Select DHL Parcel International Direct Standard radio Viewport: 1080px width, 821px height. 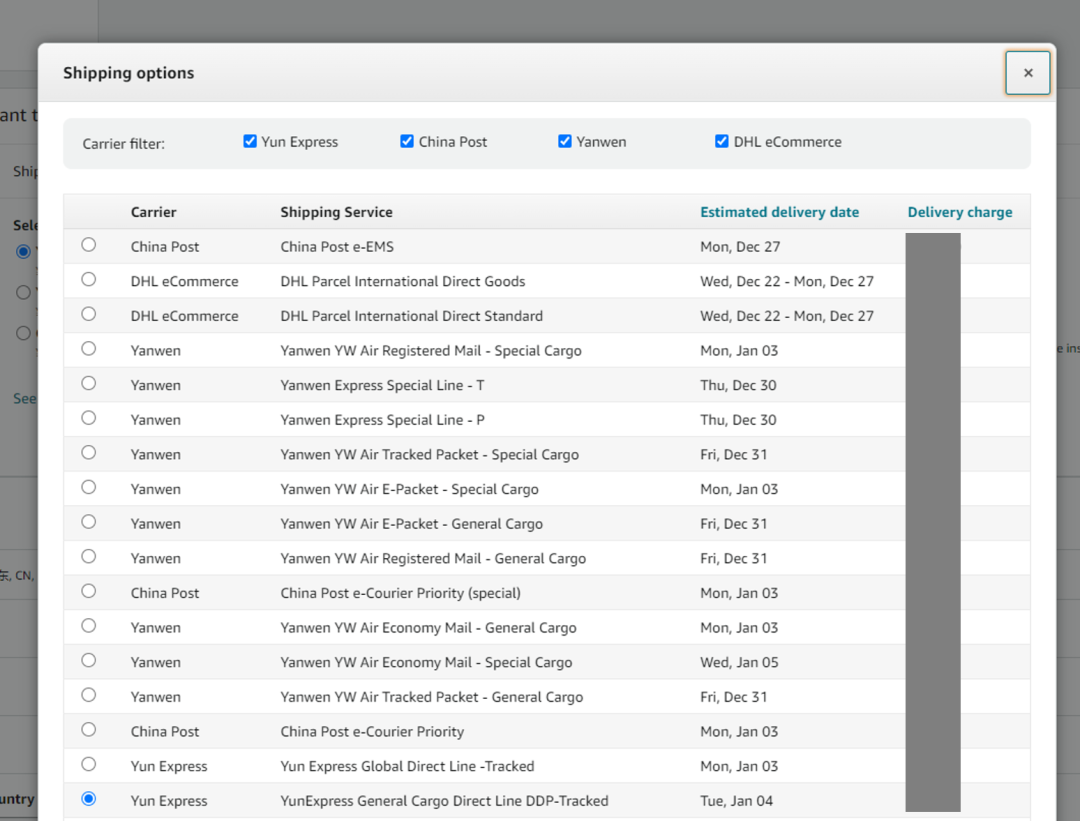89,314
